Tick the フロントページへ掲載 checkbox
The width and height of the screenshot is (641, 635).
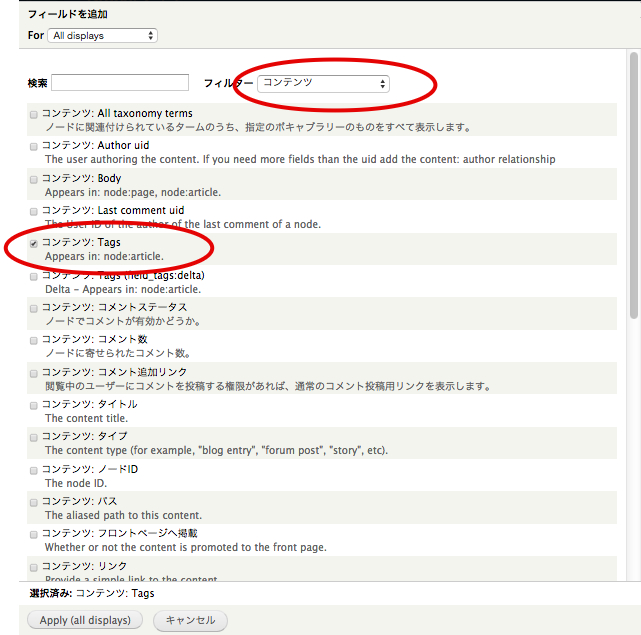tap(34, 534)
